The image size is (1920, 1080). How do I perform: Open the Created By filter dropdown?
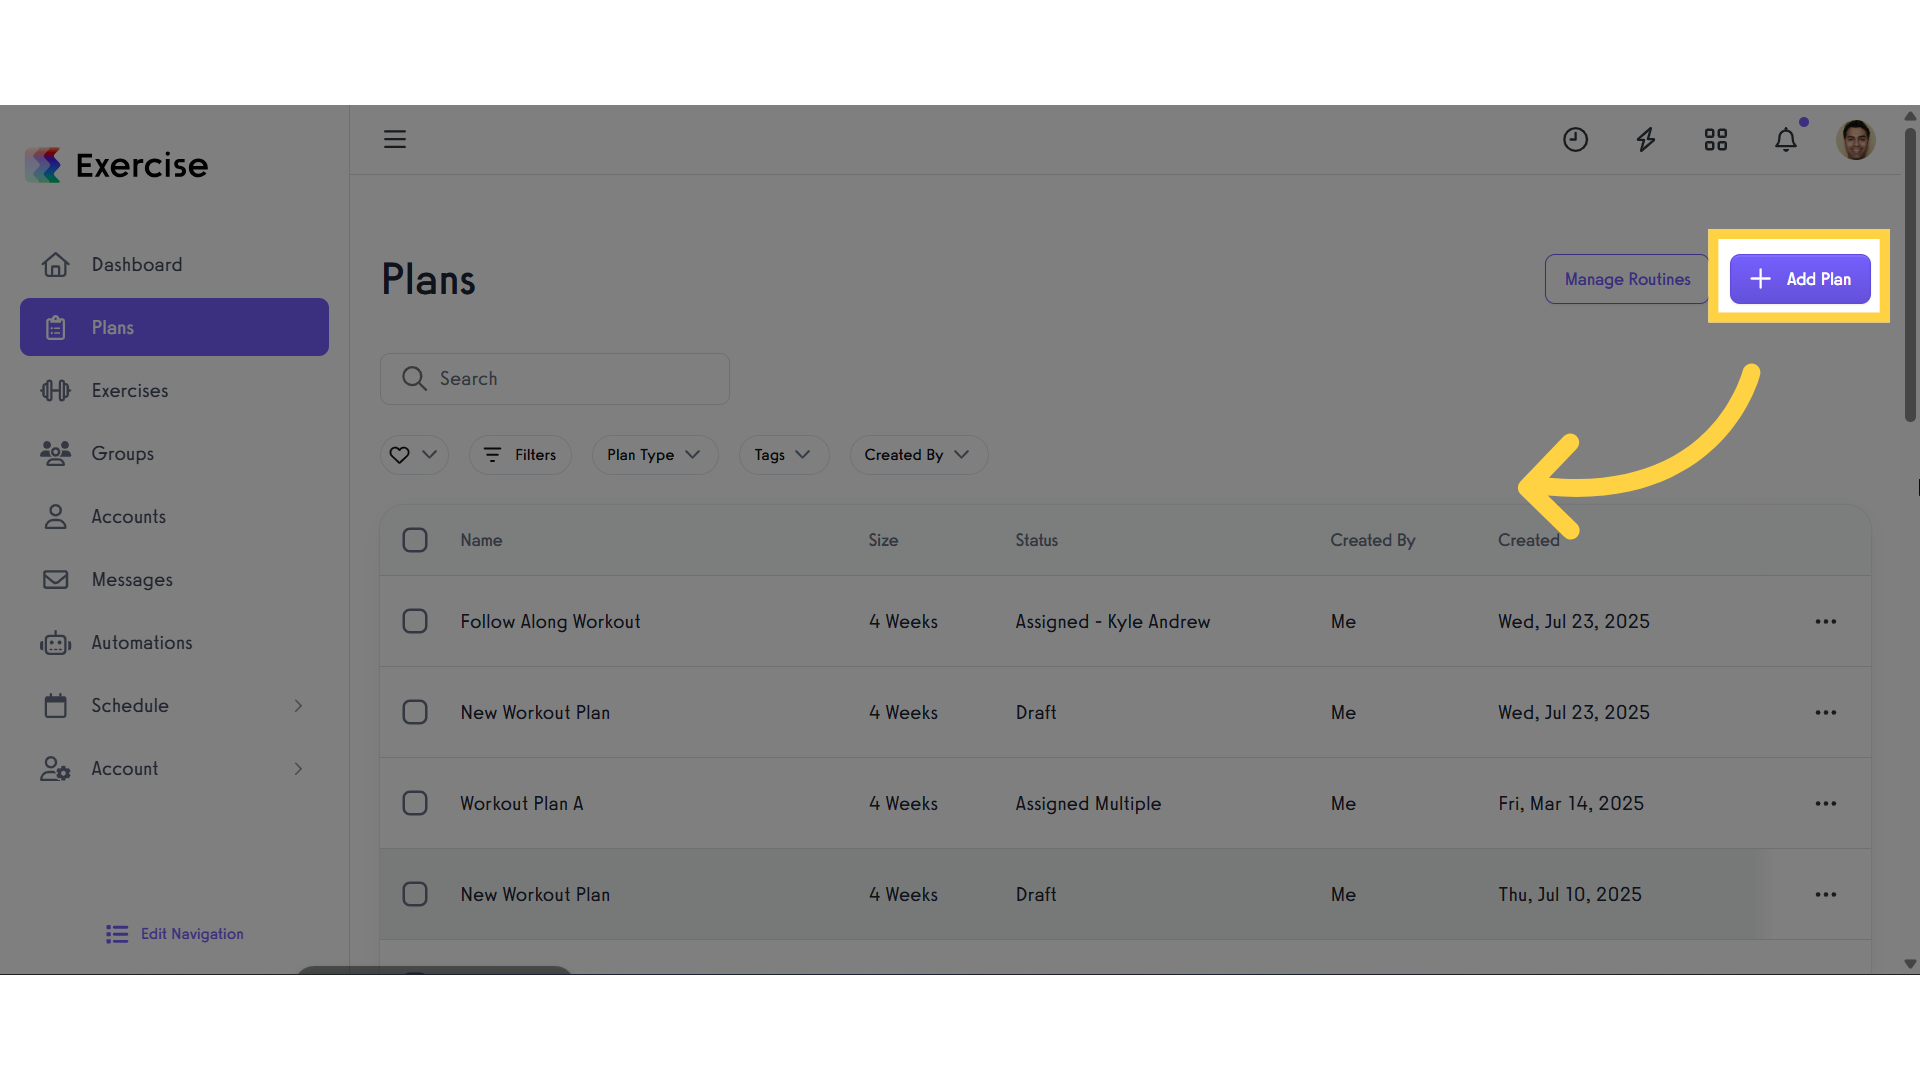point(919,455)
